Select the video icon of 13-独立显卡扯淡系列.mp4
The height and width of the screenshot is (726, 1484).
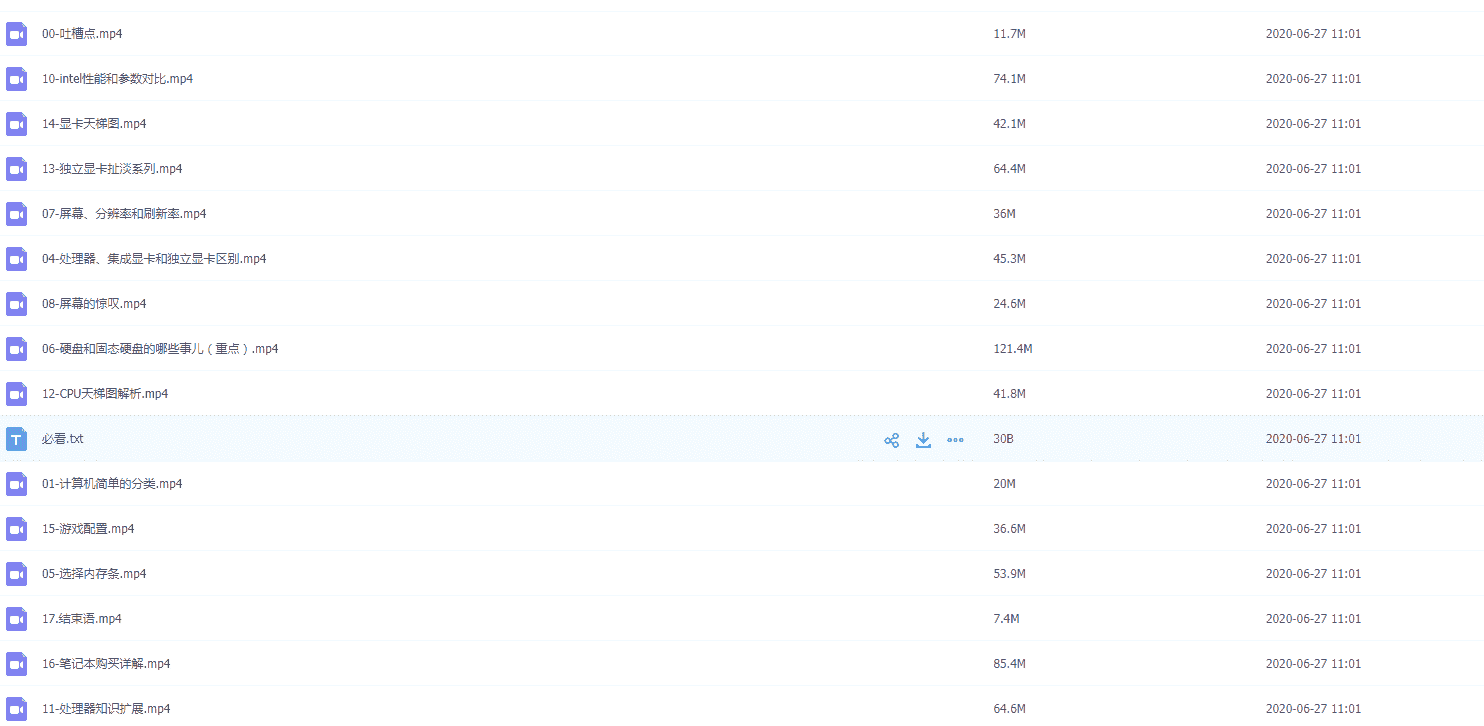point(16,169)
